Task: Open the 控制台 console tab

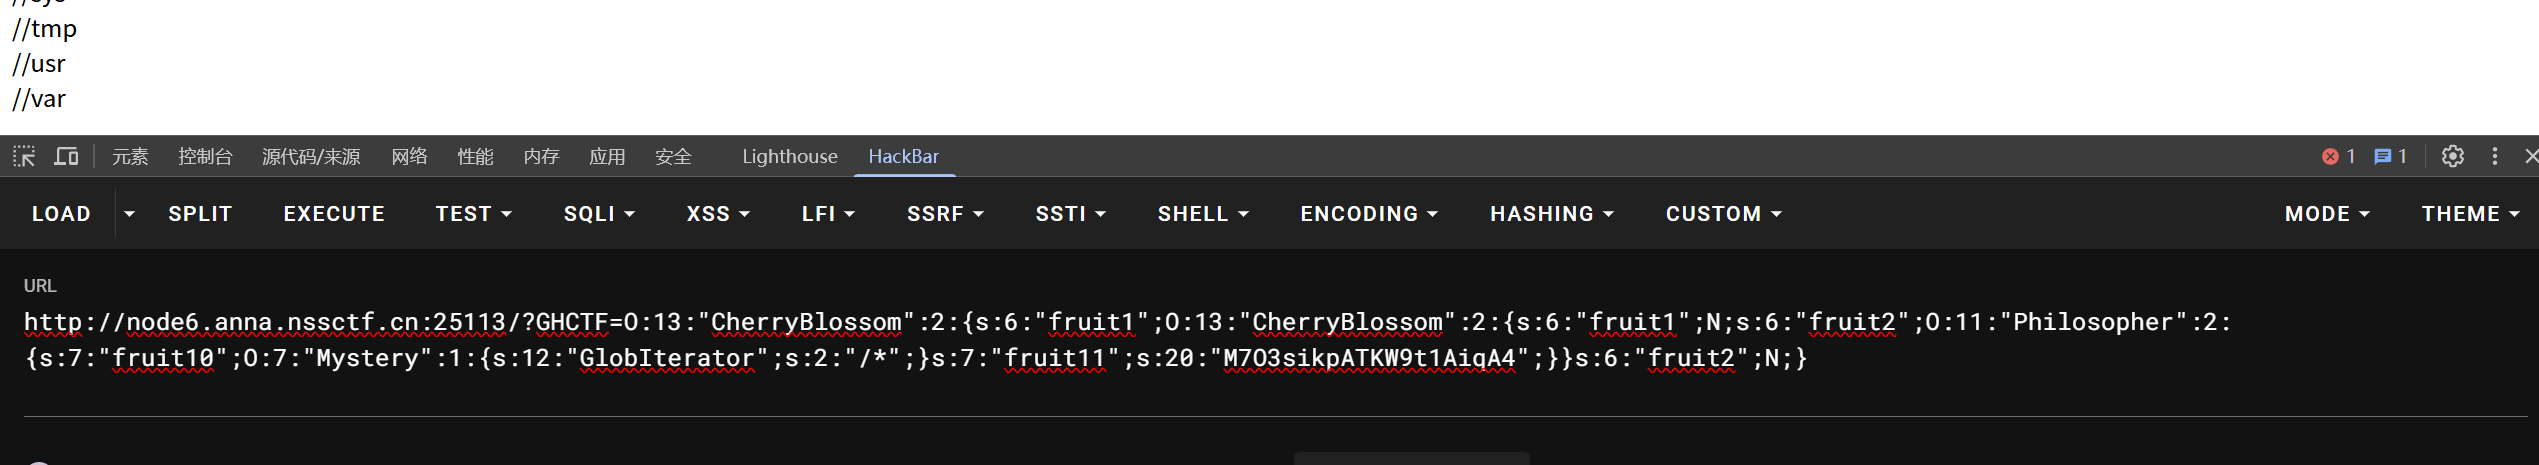Action: pos(205,156)
